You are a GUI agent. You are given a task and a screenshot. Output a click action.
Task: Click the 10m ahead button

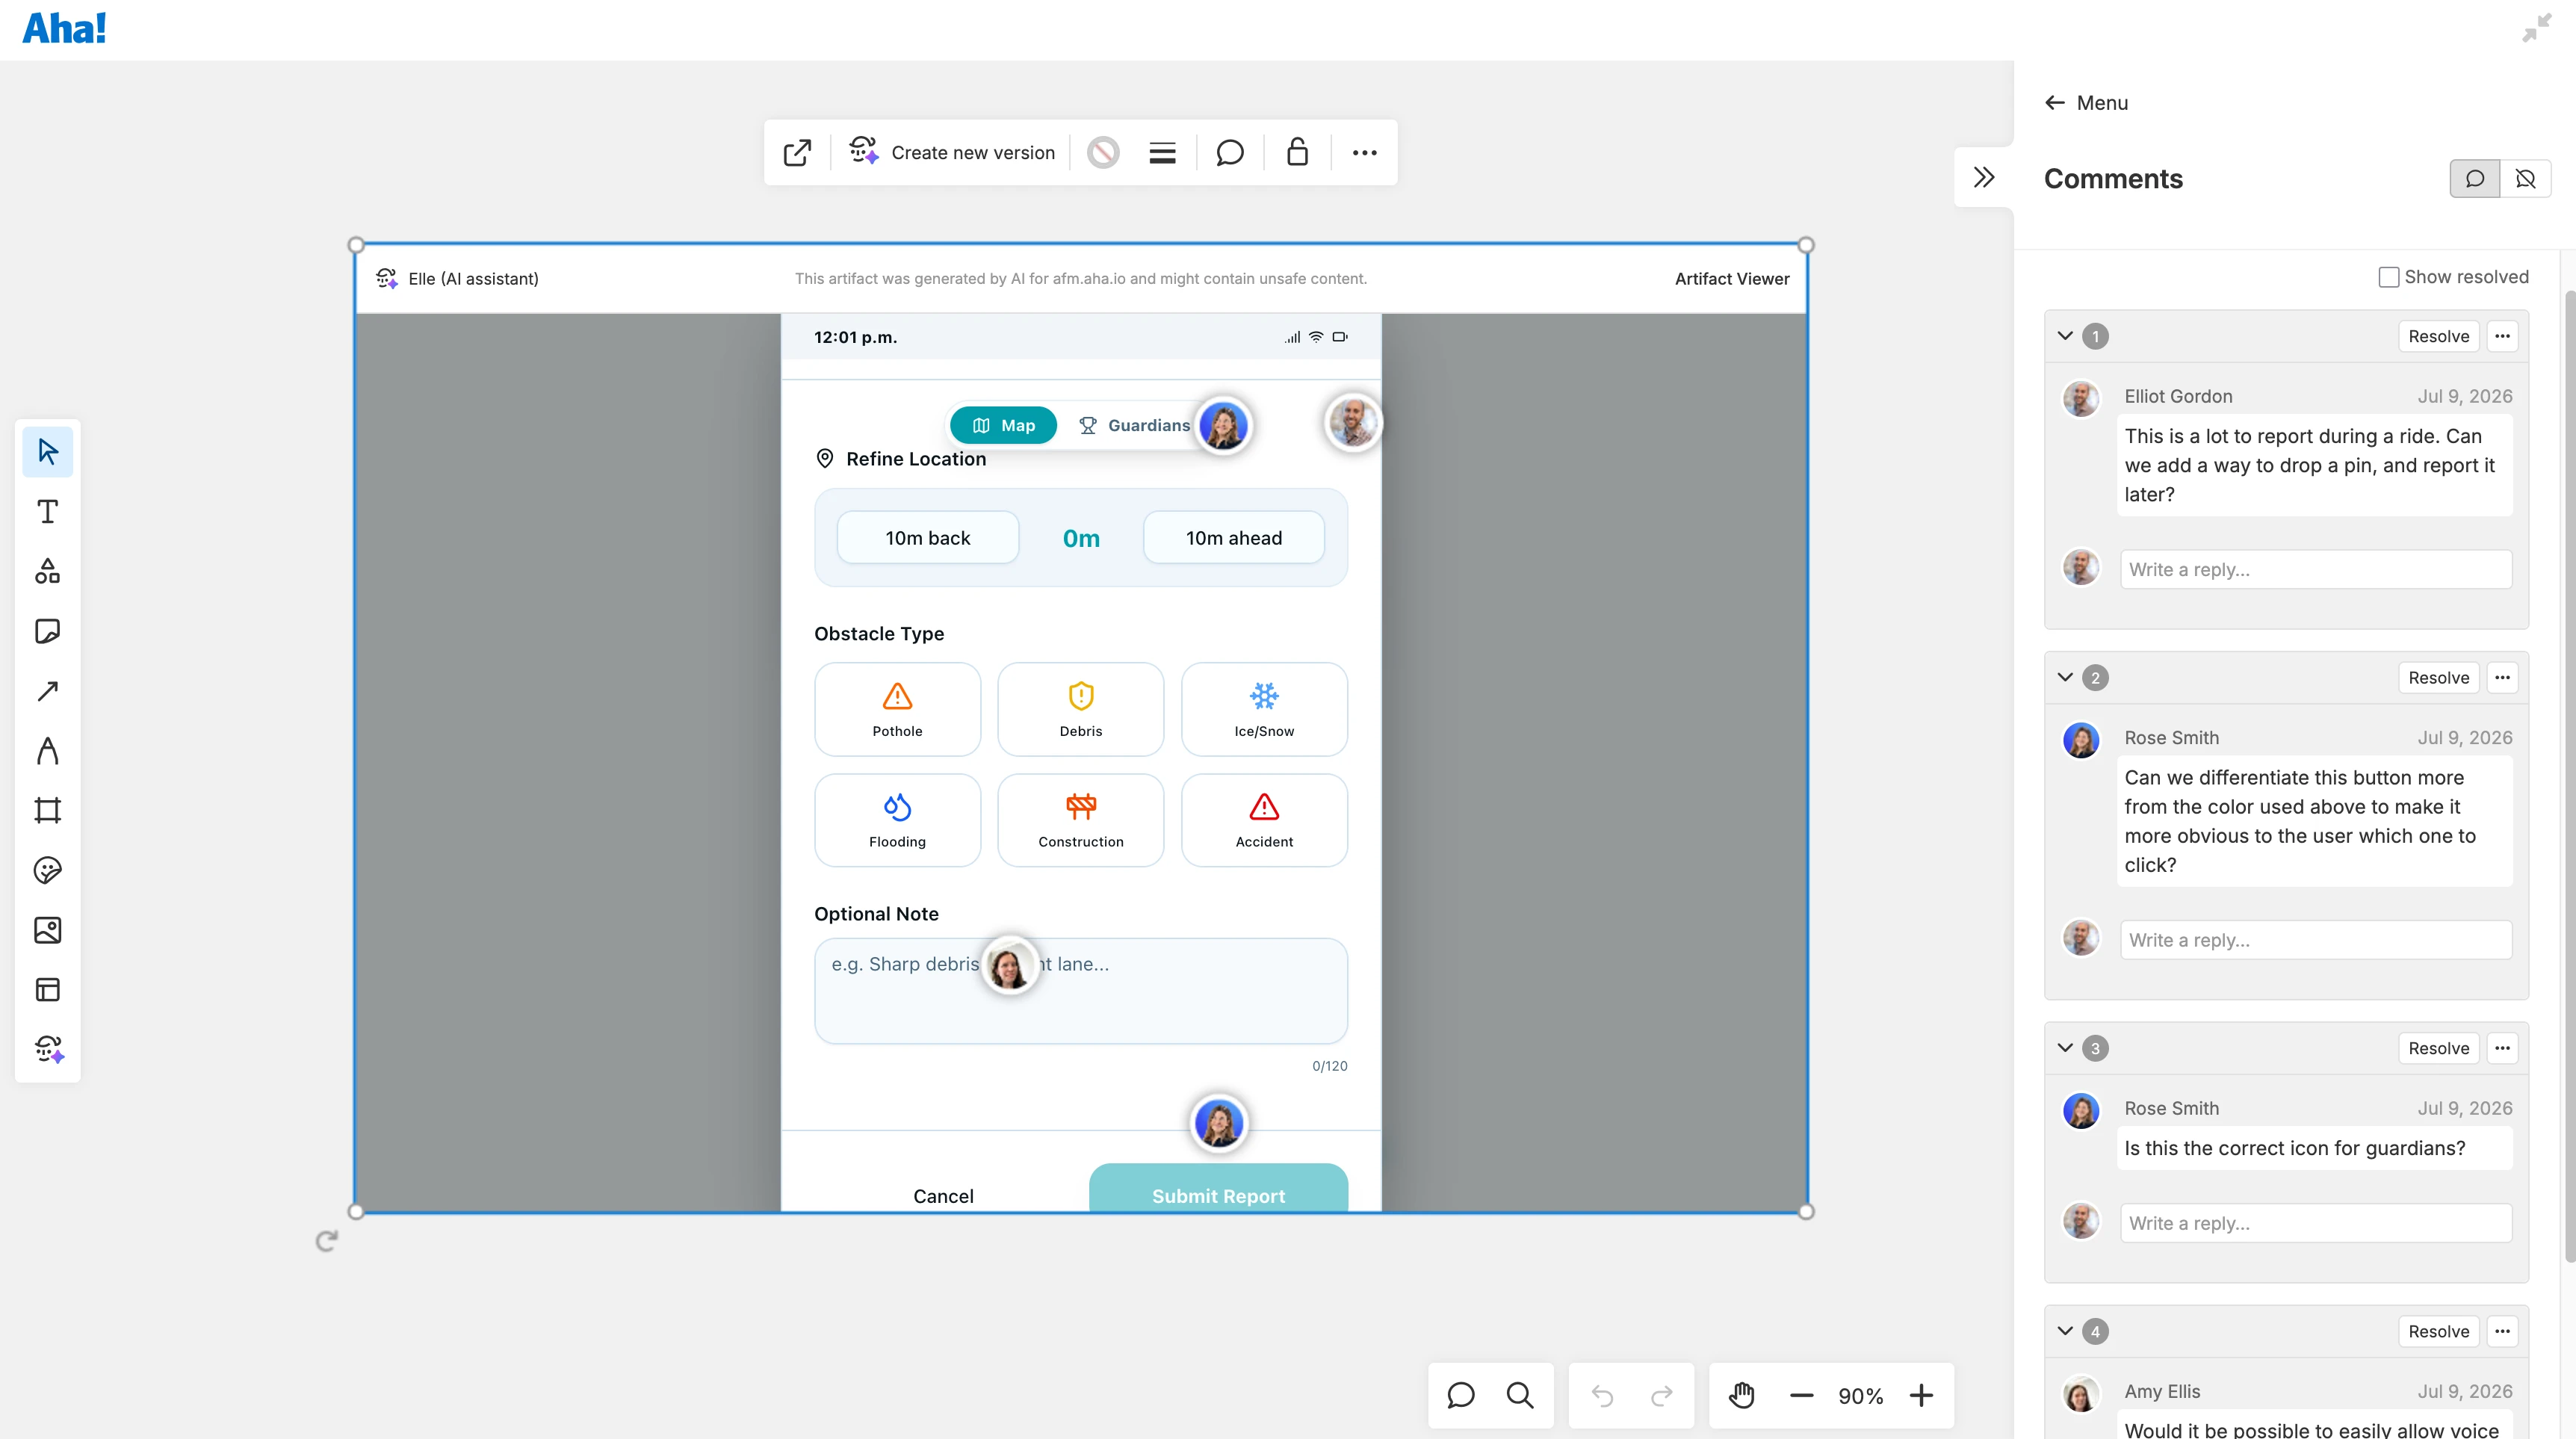[x=1233, y=538]
